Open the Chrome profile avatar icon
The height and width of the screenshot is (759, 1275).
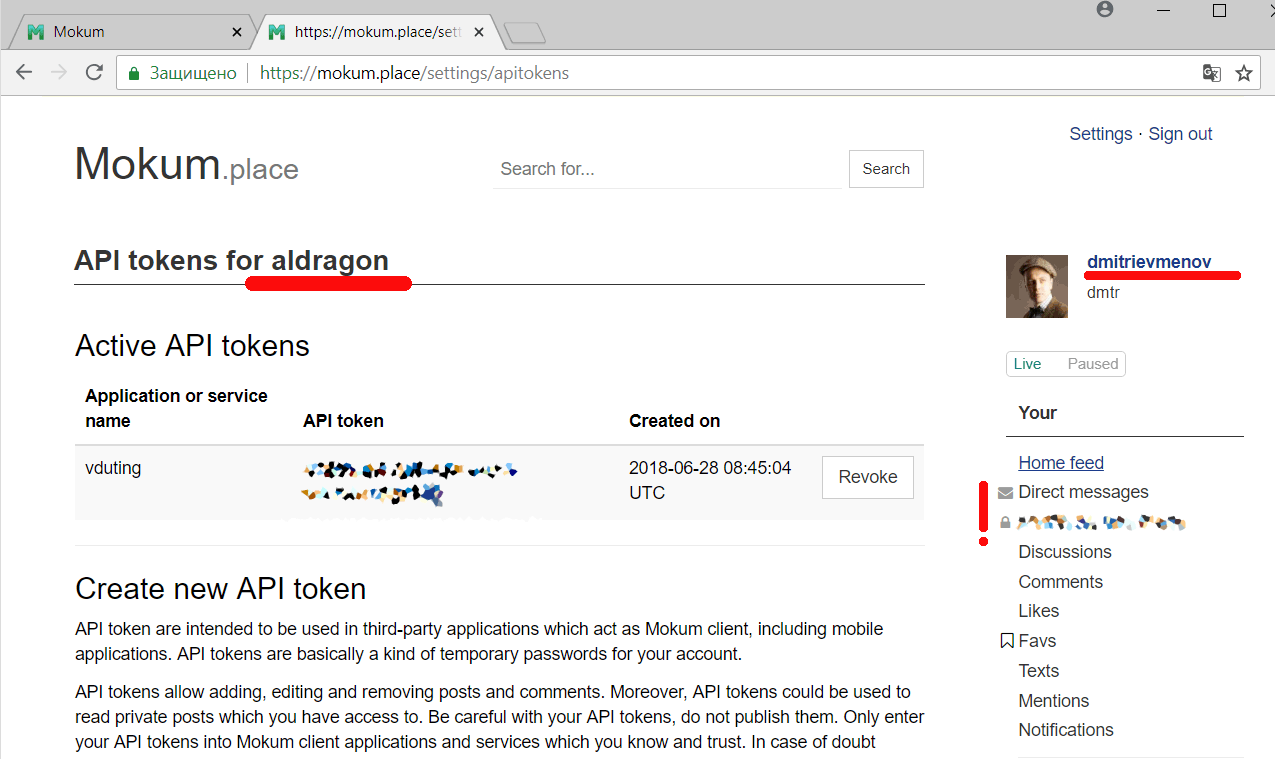[1104, 10]
